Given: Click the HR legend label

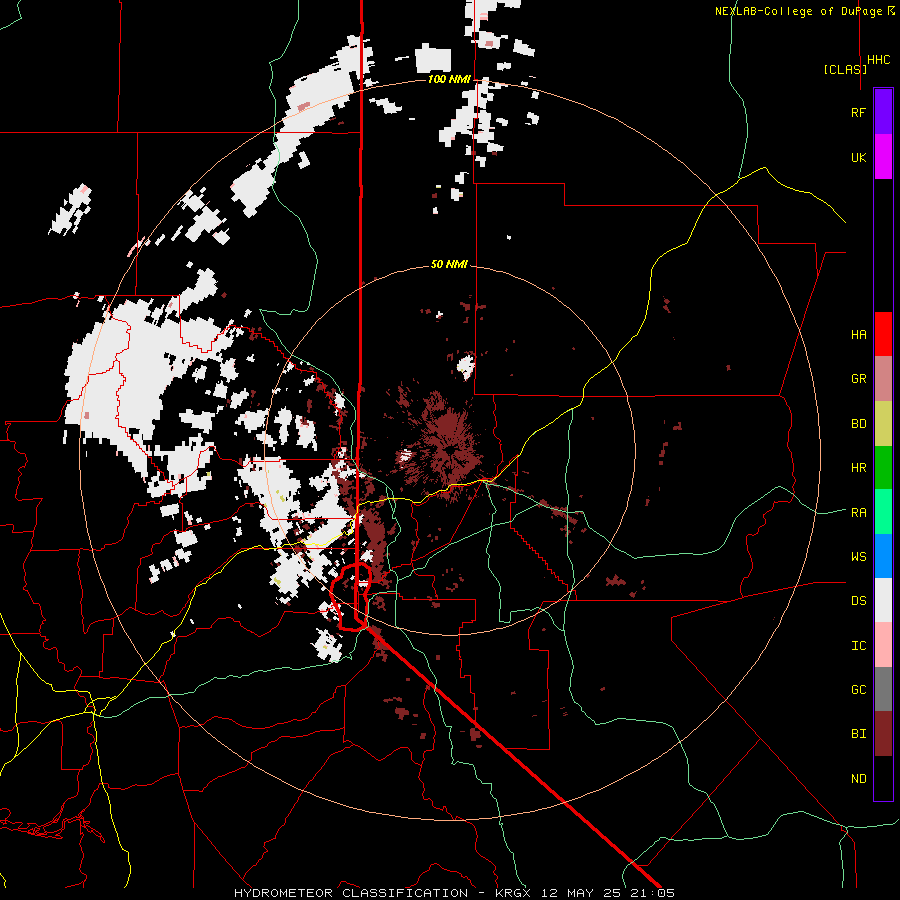Looking at the screenshot, I should point(858,468).
